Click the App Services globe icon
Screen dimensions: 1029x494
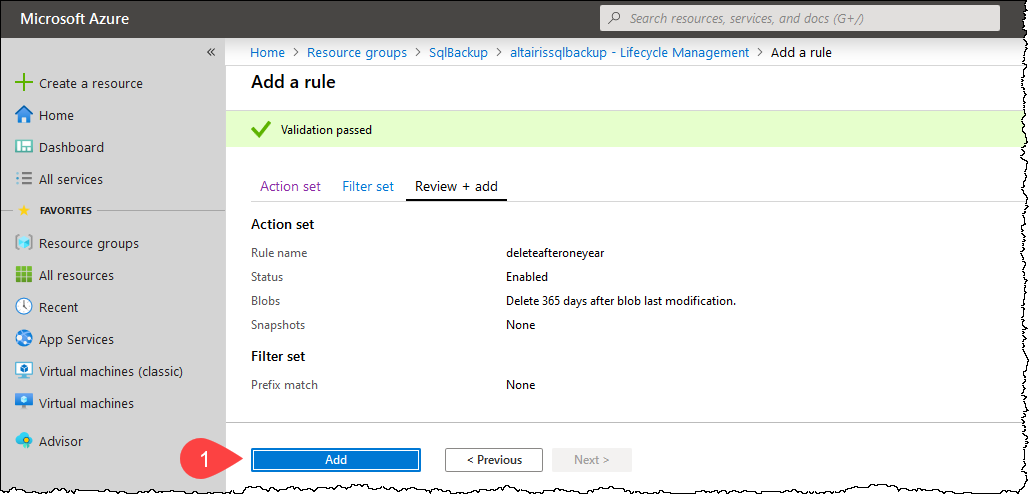24,339
